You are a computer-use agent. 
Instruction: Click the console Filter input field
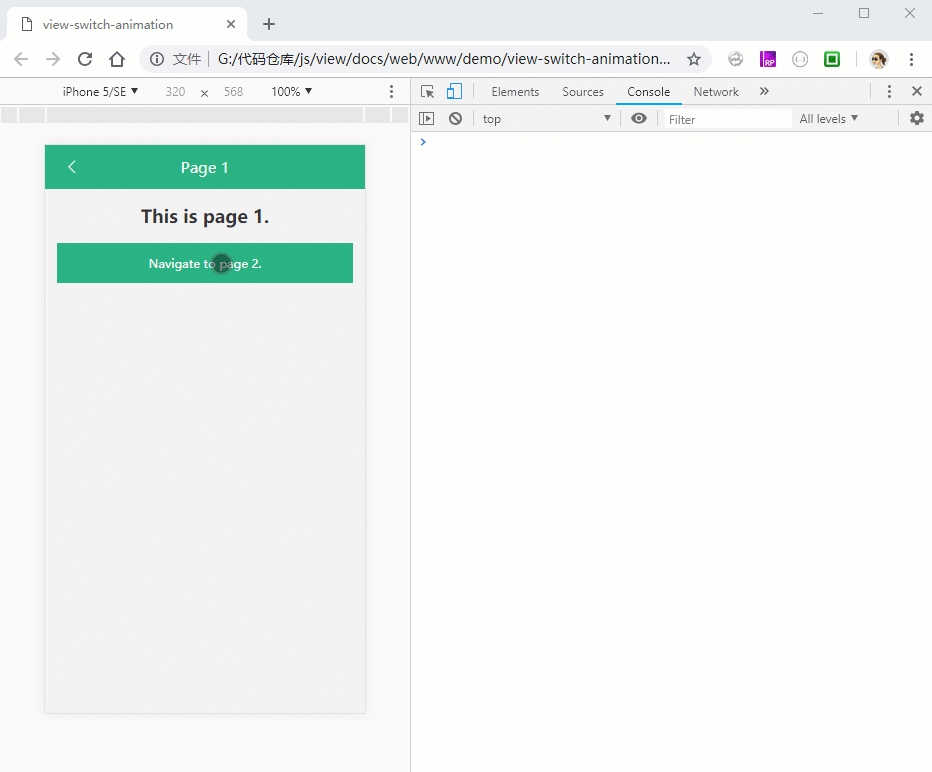pos(727,119)
